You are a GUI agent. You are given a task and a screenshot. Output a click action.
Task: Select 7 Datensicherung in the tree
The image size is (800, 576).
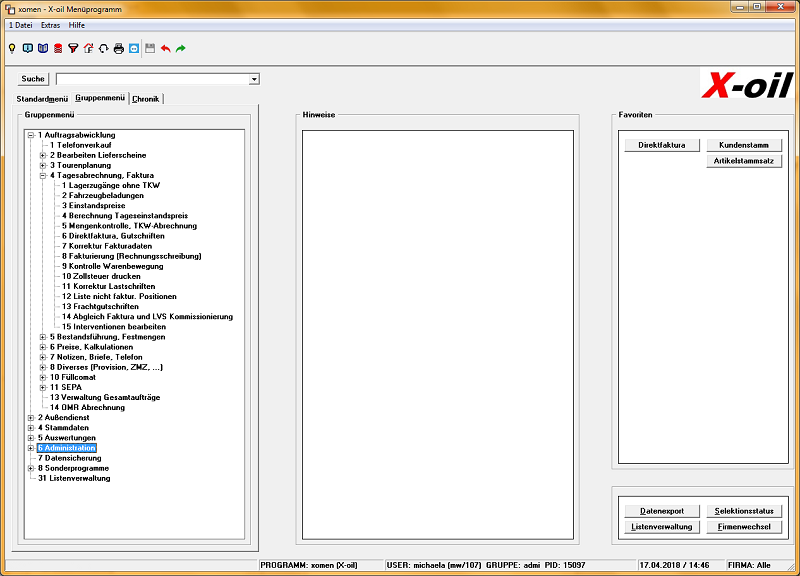pos(69,458)
